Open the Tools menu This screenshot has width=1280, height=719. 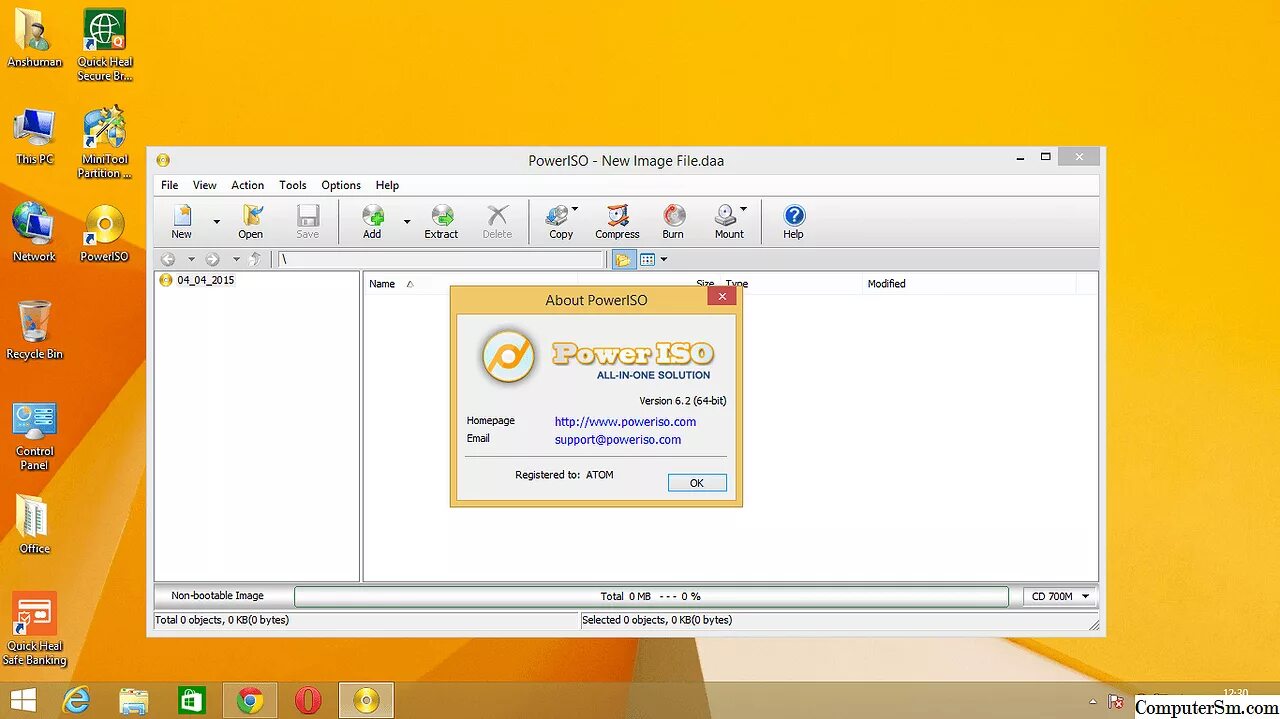(x=293, y=185)
